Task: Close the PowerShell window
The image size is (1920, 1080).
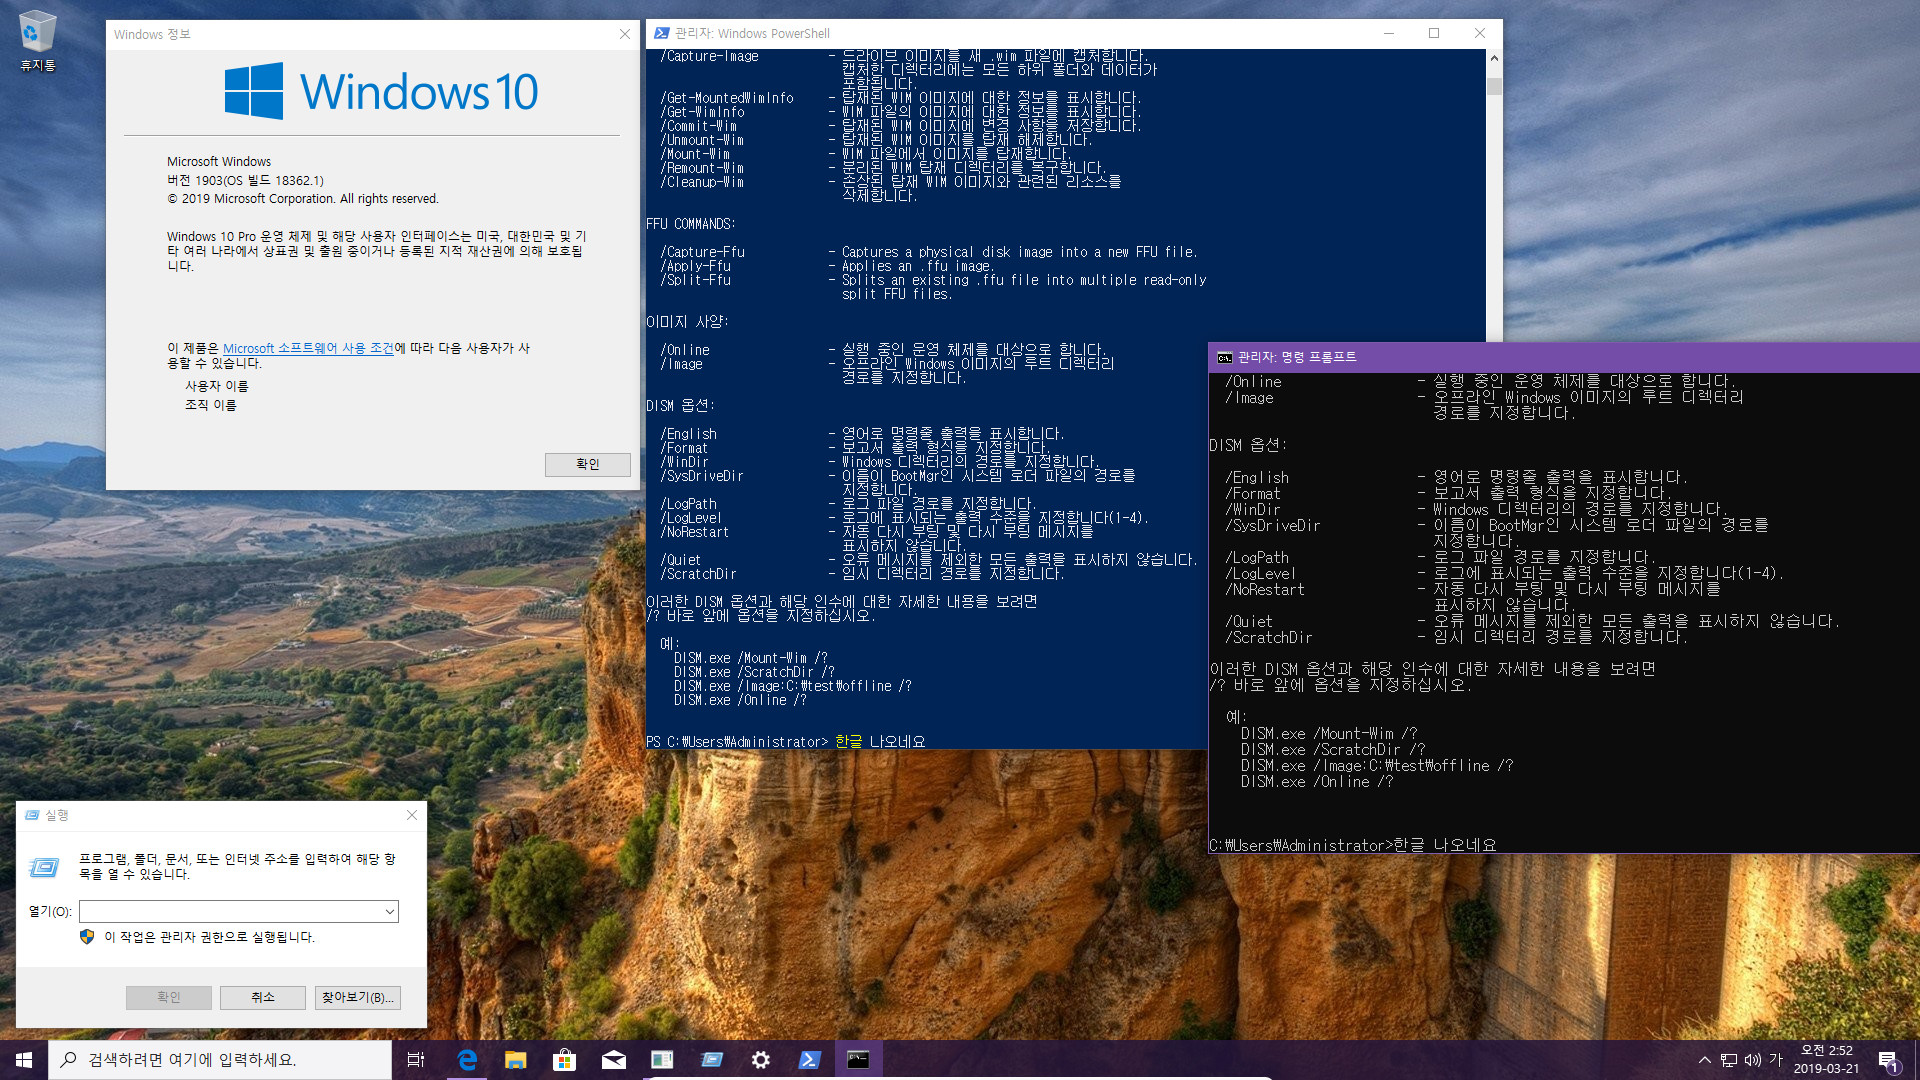Action: point(1480,33)
